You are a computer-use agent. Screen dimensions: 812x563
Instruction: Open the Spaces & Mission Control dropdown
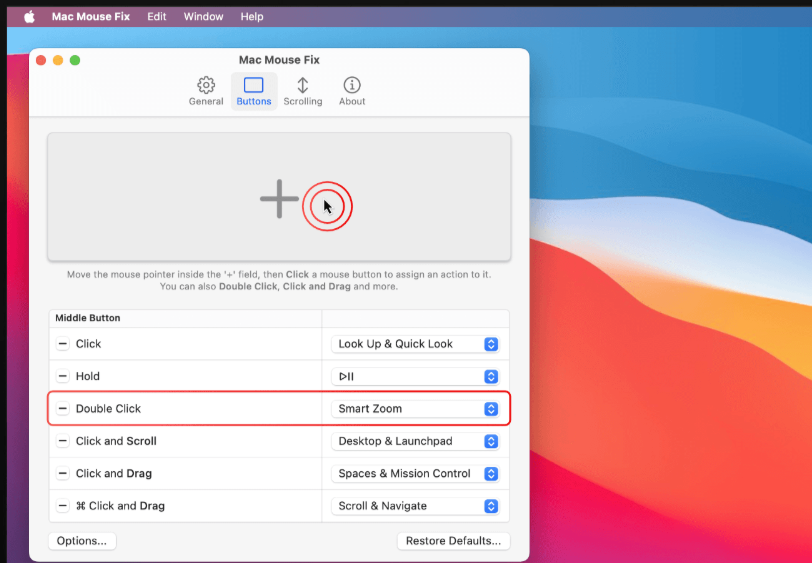(x=415, y=473)
